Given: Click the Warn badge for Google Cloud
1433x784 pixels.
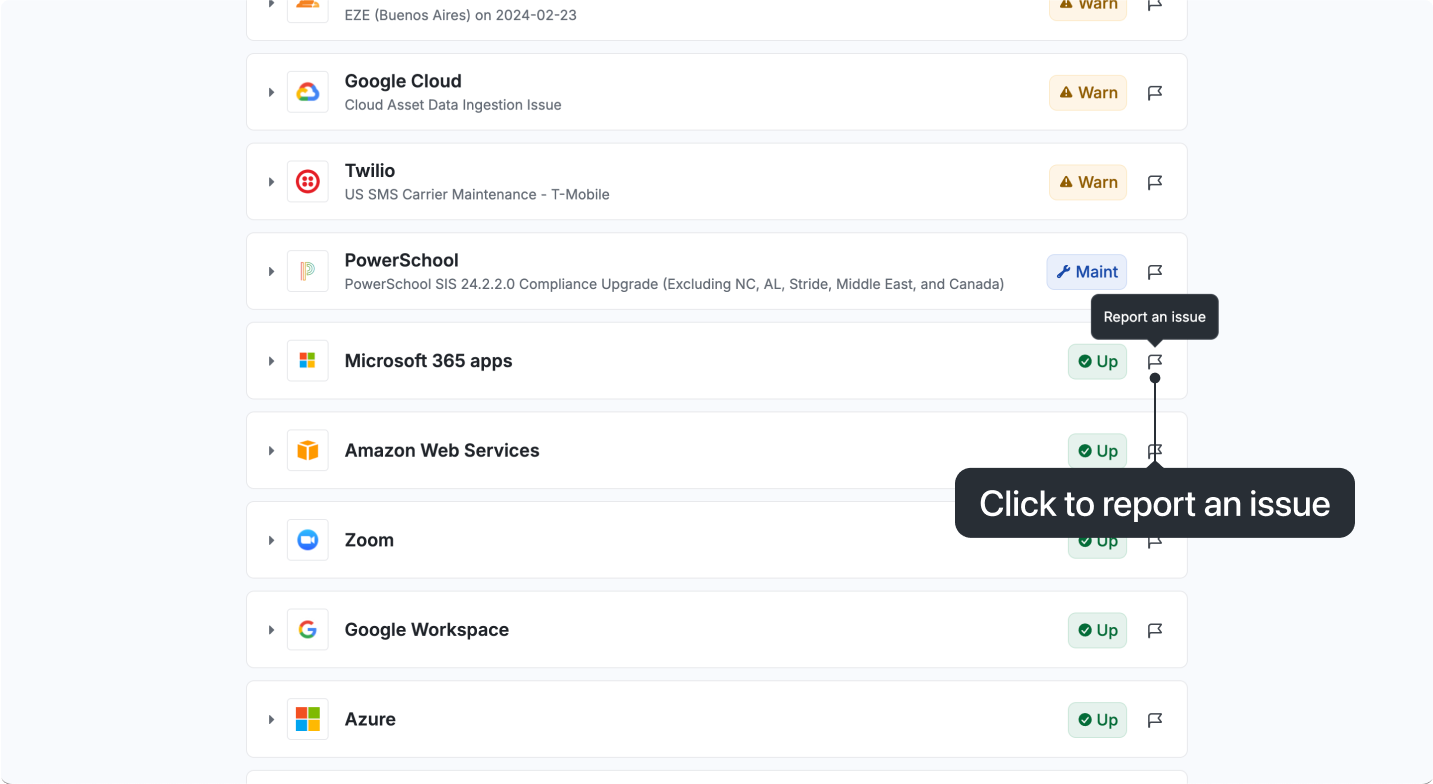Looking at the screenshot, I should coord(1088,93).
